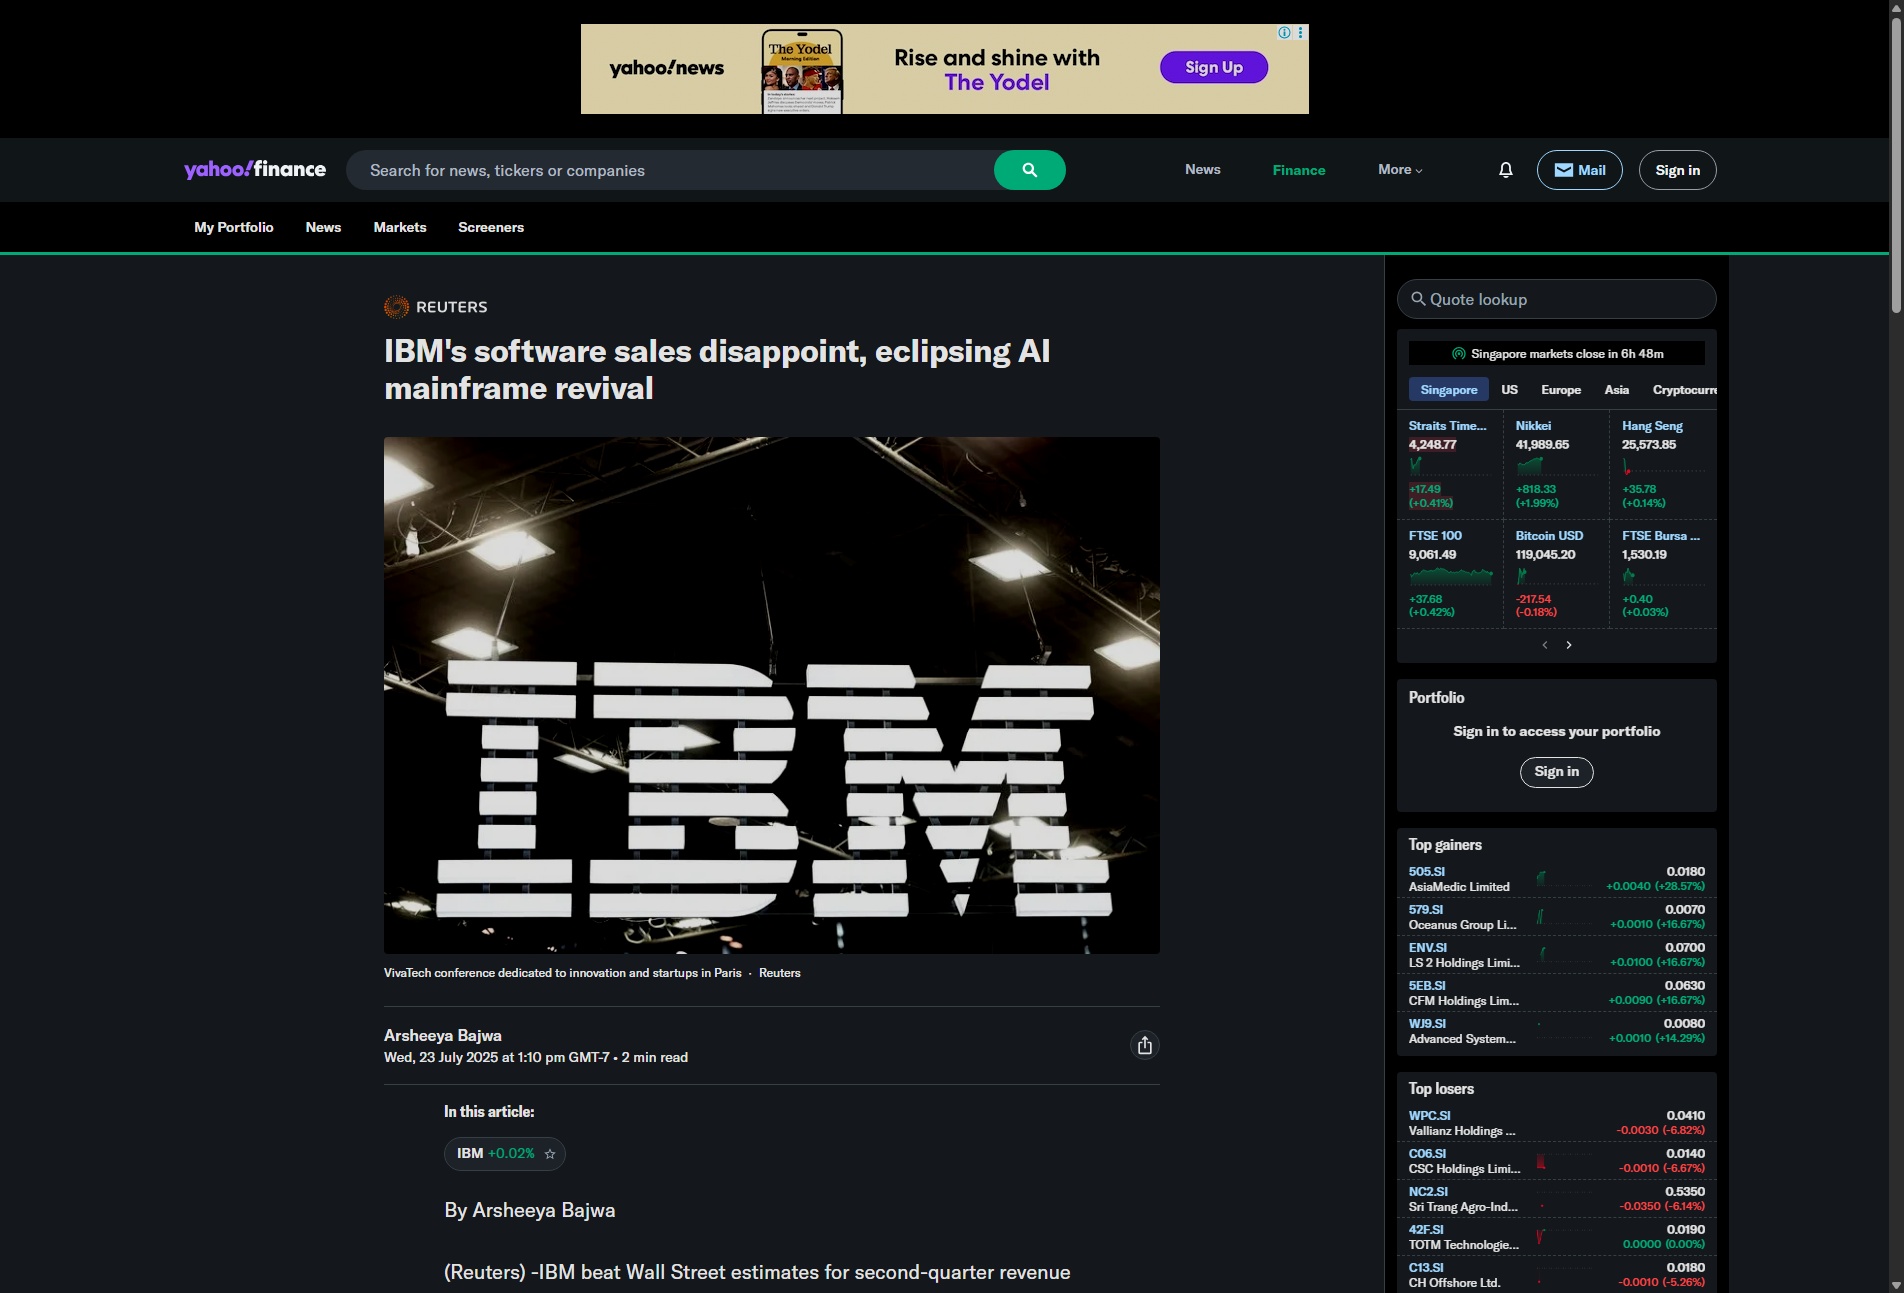Open top loser NC2.SI Sri Trang
Image resolution: width=1904 pixels, height=1293 pixels.
(1556, 1199)
